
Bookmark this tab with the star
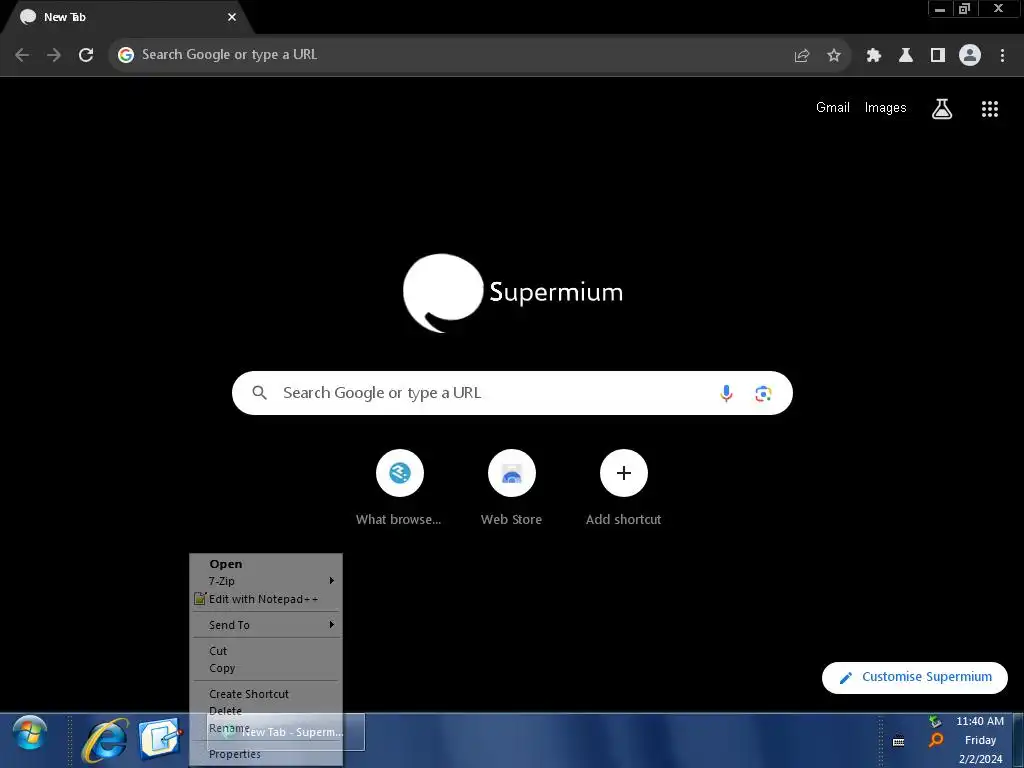click(x=834, y=56)
